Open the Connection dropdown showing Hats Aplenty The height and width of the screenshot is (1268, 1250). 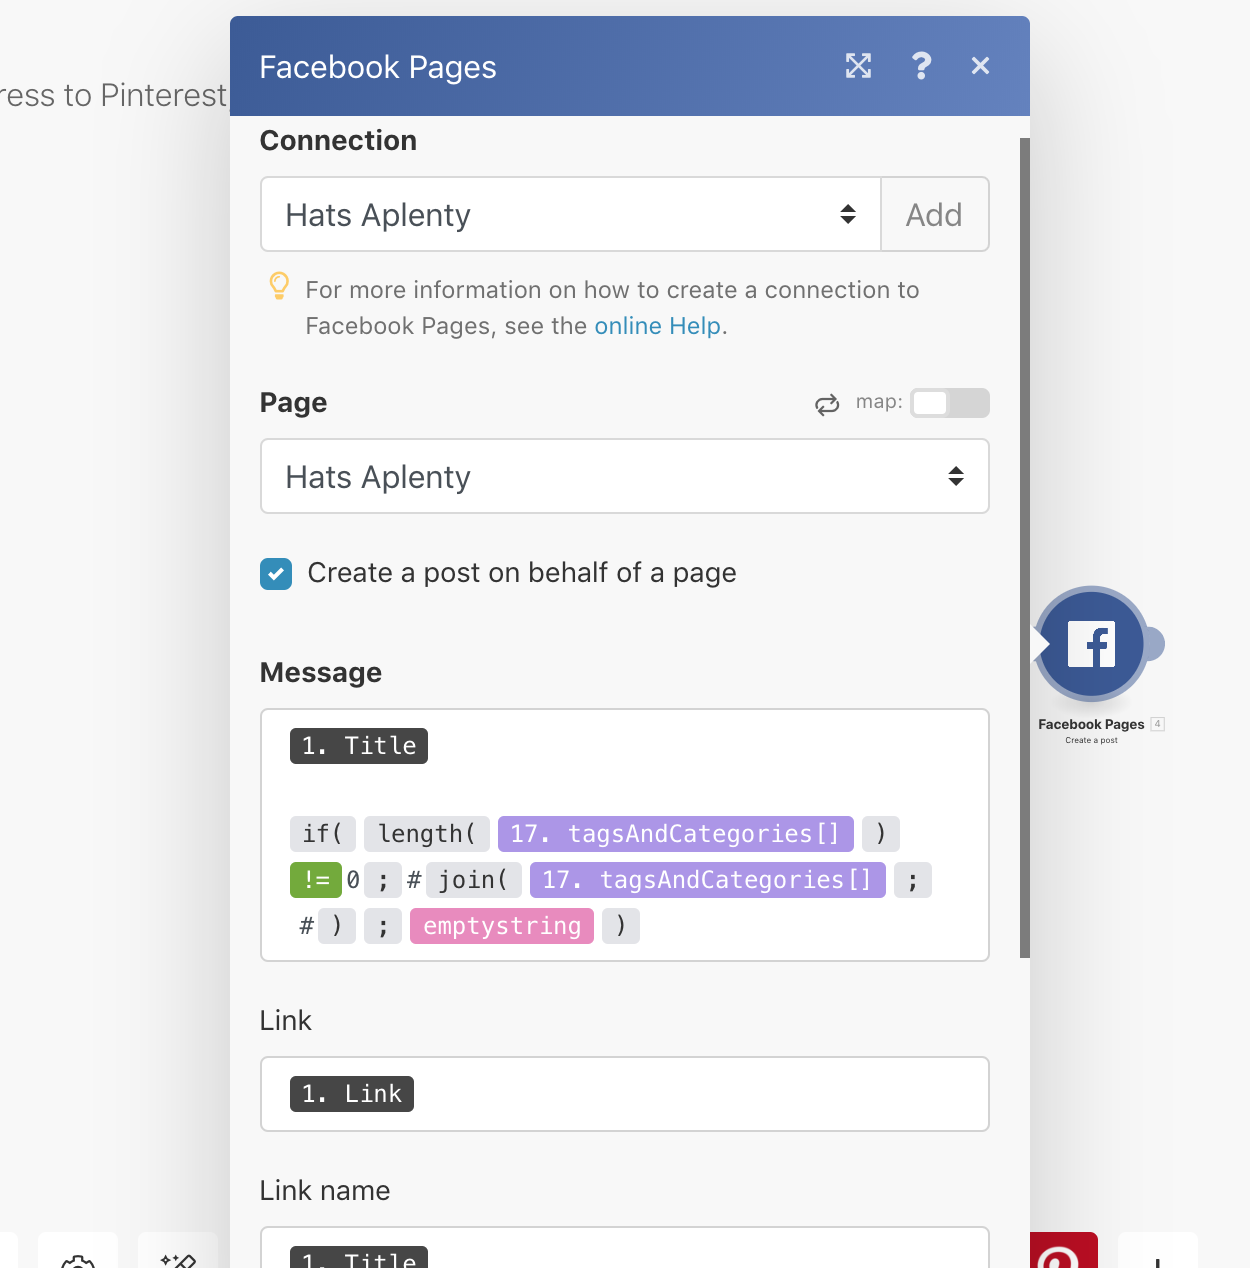pyautogui.click(x=568, y=214)
